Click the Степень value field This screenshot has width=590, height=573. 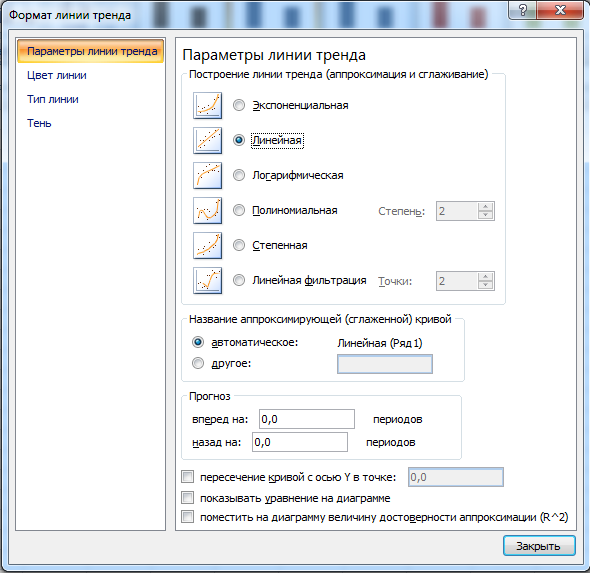(457, 211)
